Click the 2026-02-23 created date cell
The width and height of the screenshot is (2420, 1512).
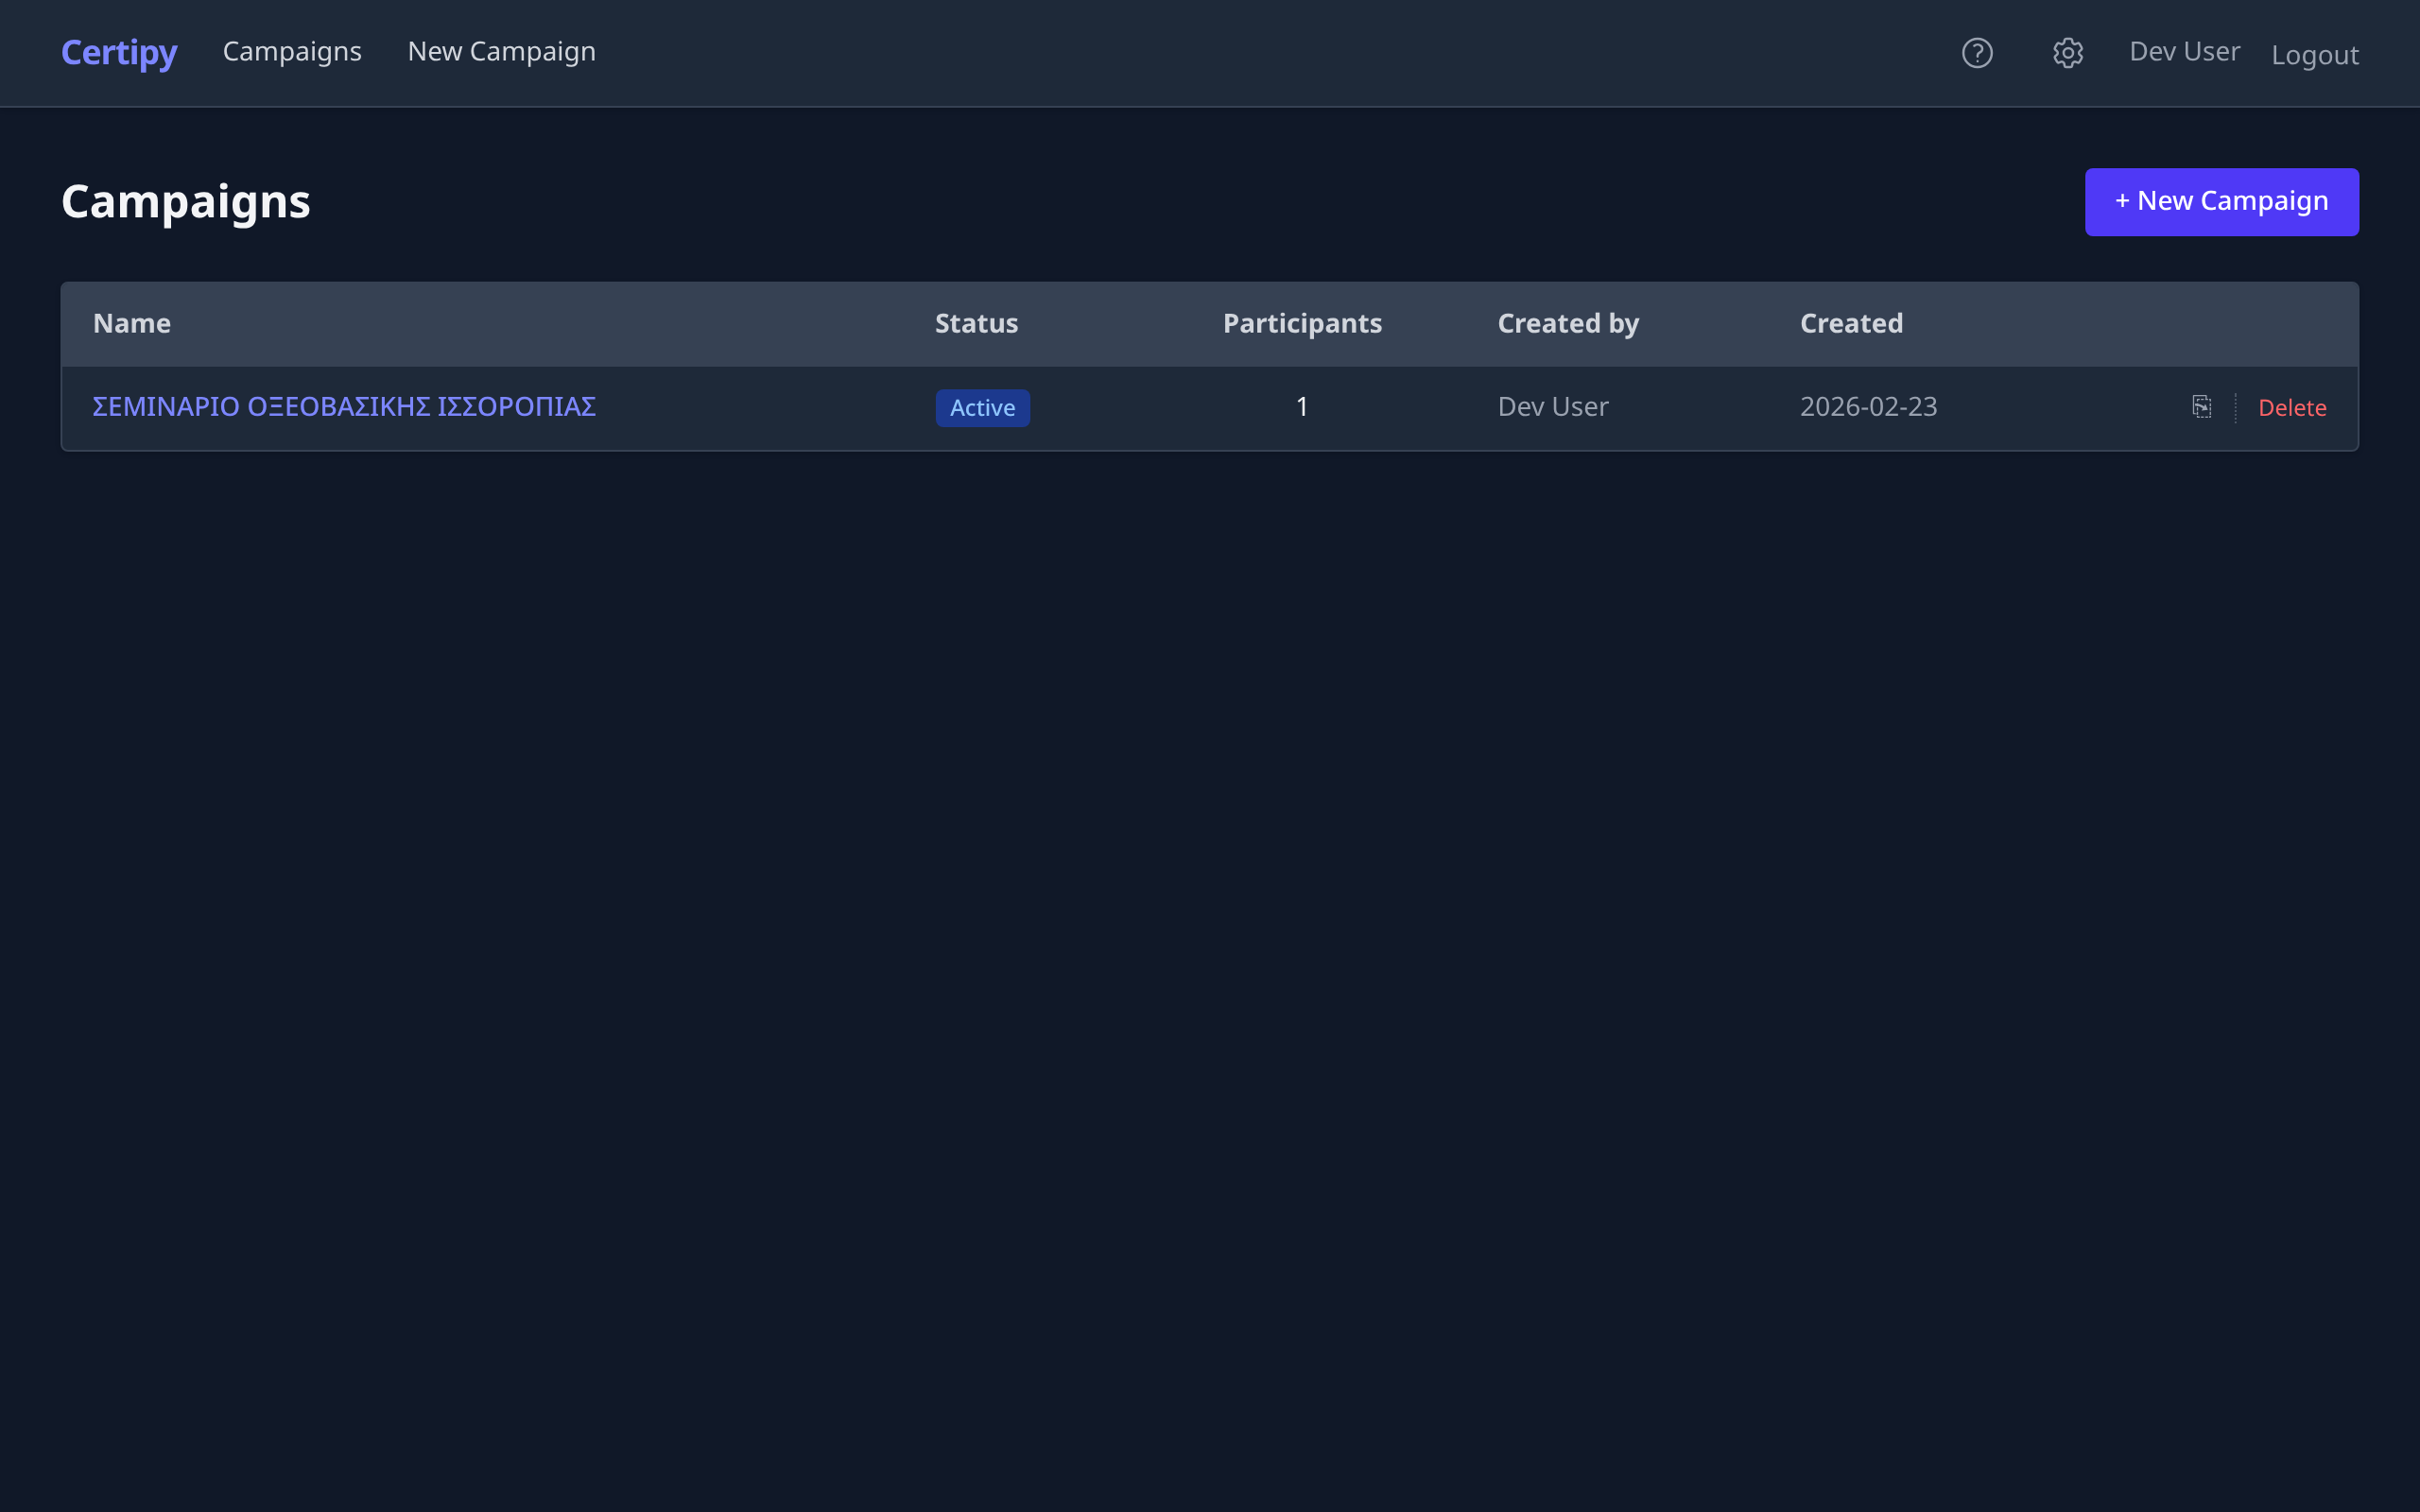pyautogui.click(x=1868, y=406)
